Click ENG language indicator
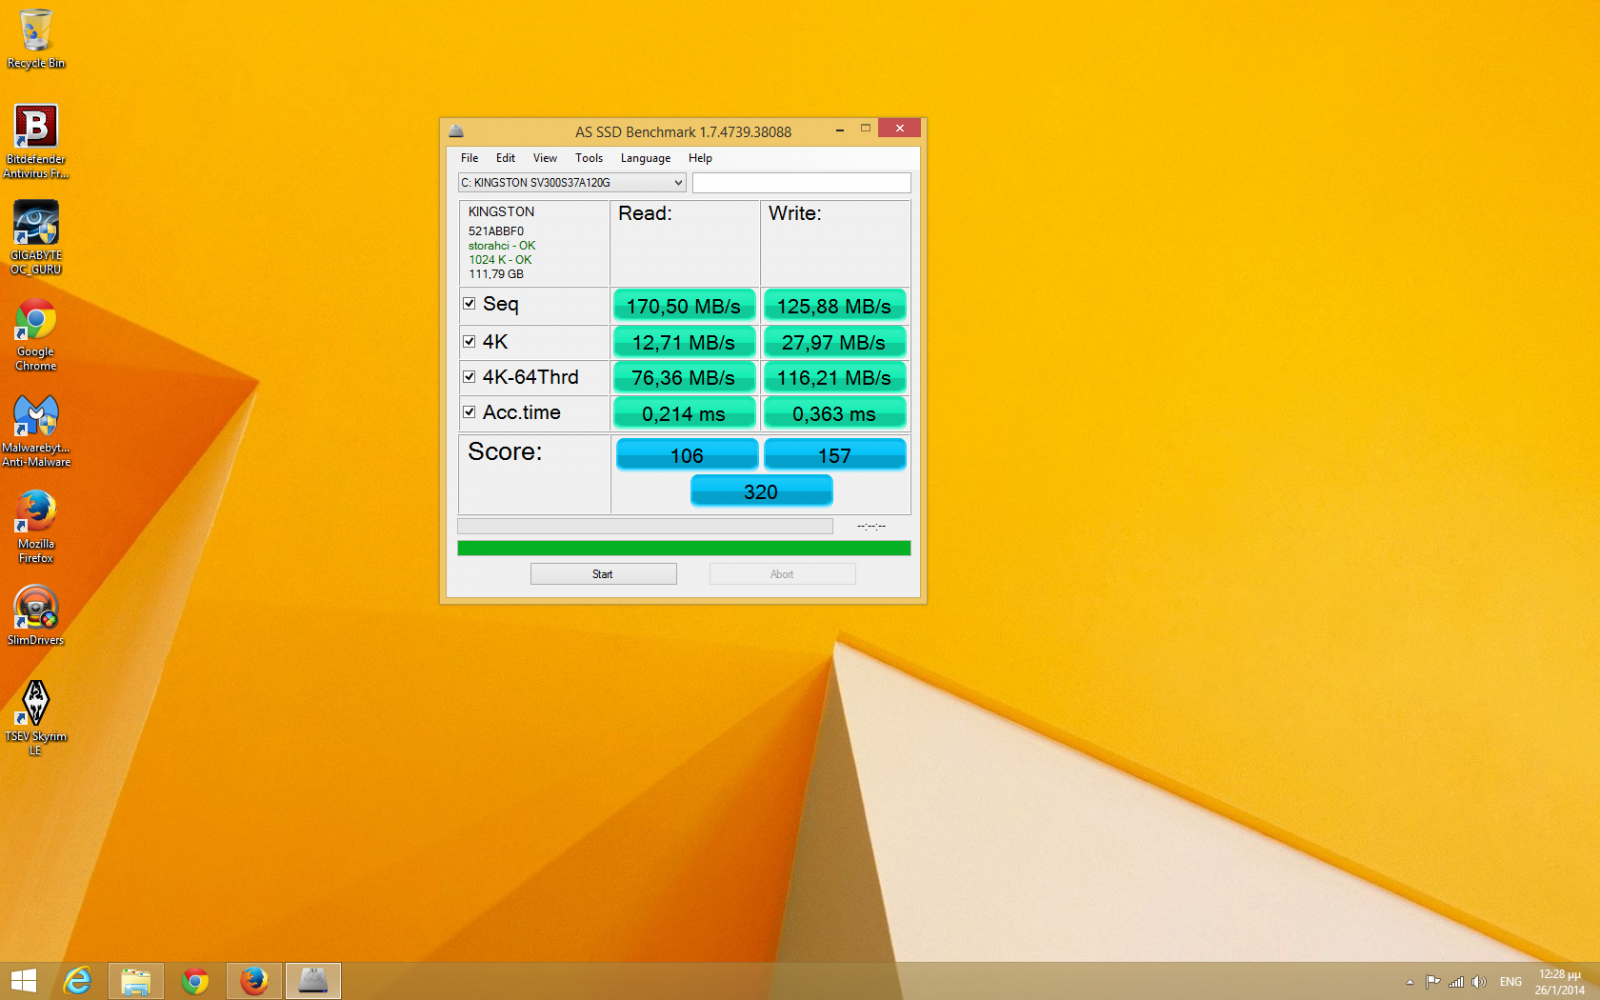Image resolution: width=1600 pixels, height=1000 pixels. point(1511,982)
